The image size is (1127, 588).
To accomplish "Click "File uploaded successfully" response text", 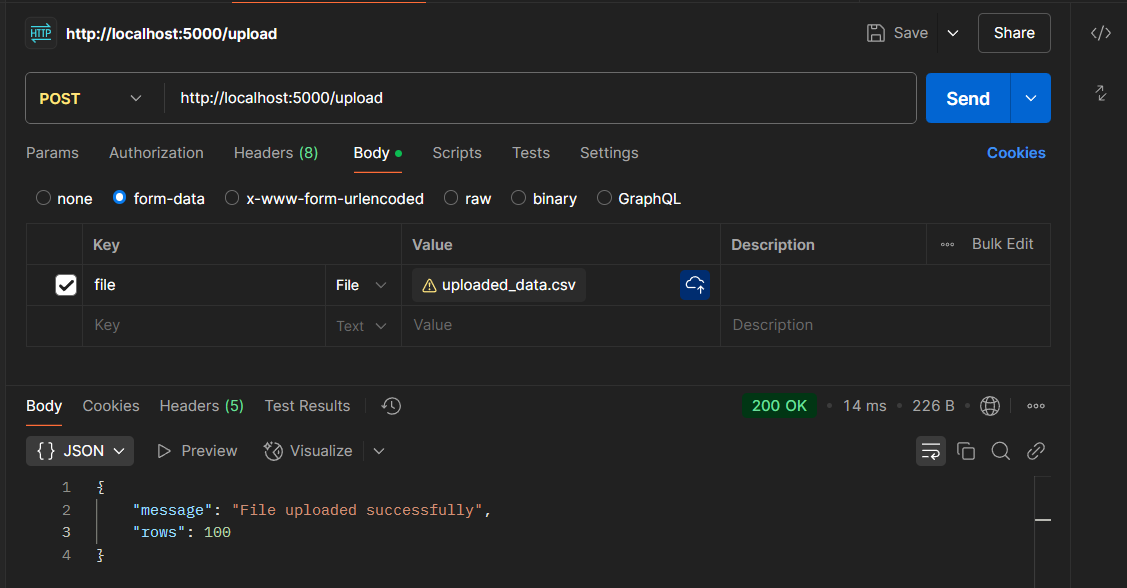I will tap(356, 510).
